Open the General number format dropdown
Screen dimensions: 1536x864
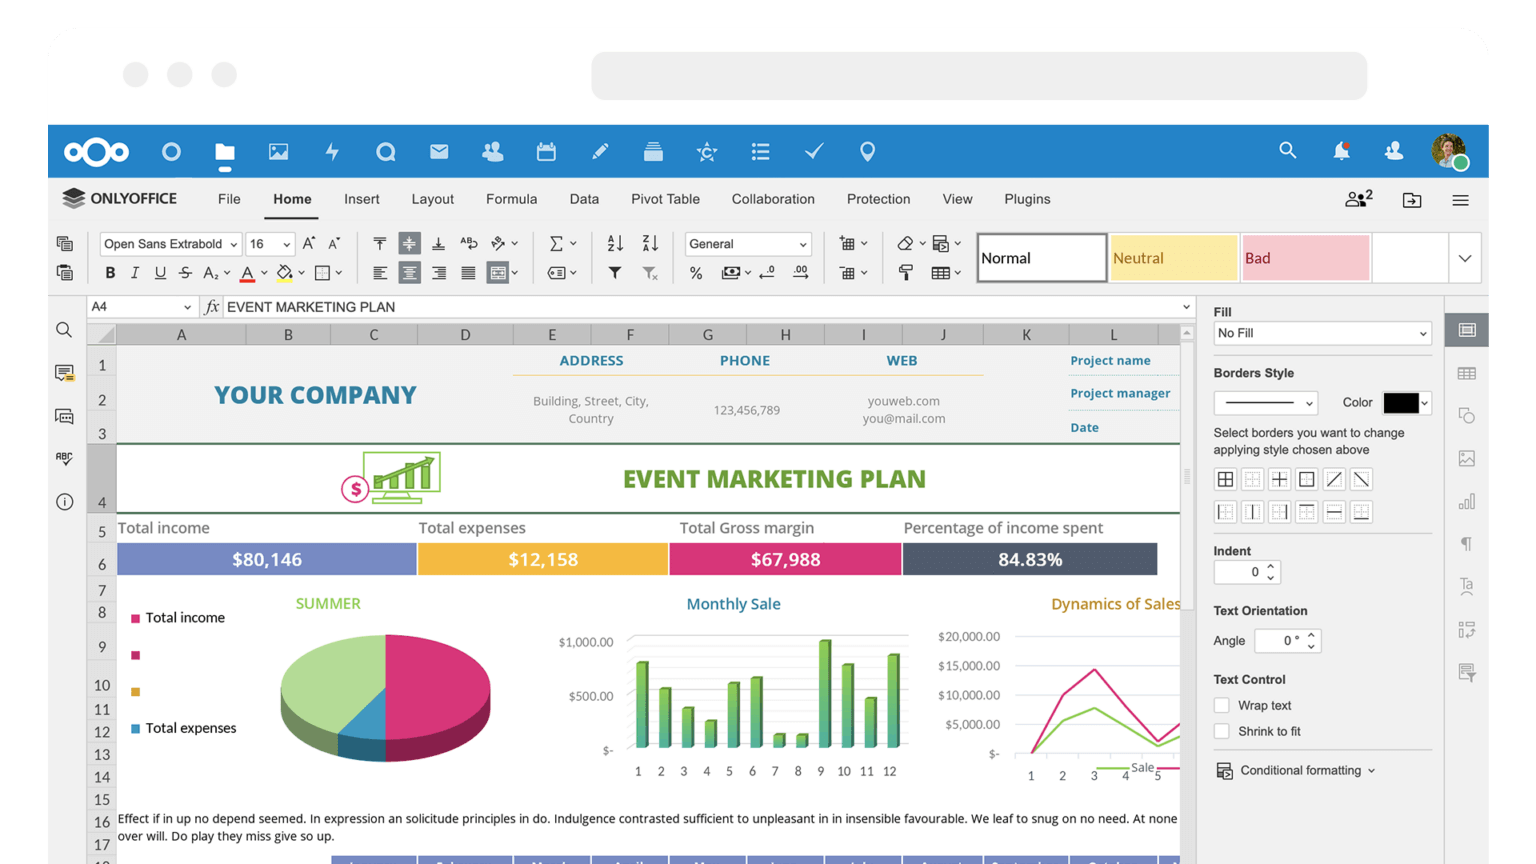tap(747, 244)
